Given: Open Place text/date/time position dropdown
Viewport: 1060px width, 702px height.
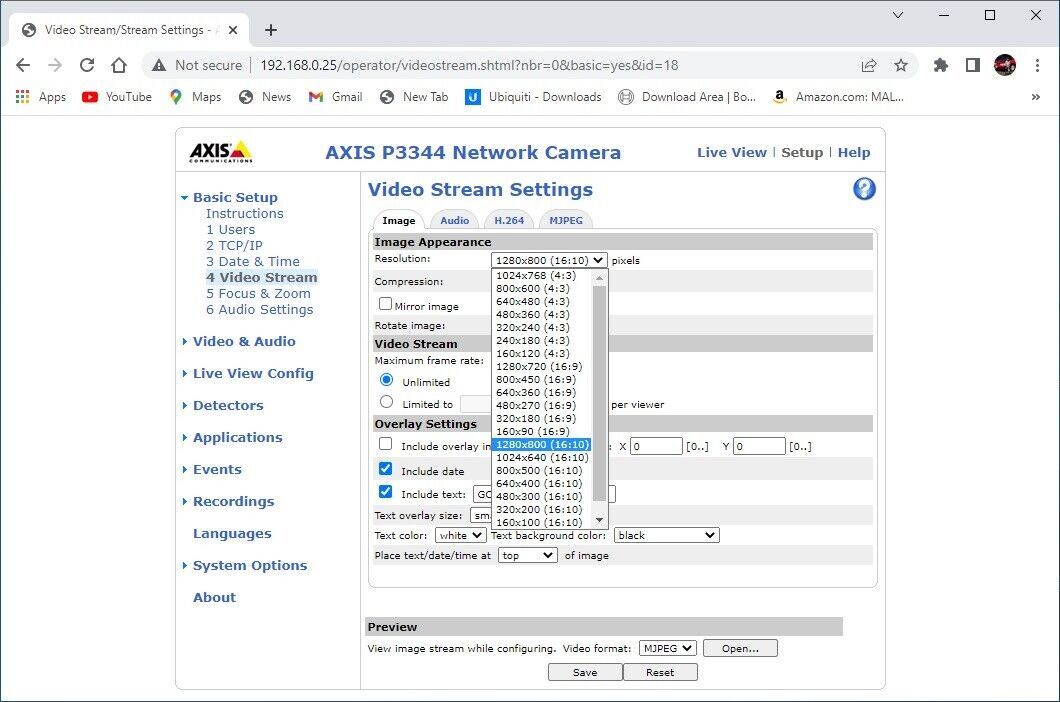Looking at the screenshot, I should click(x=527, y=555).
